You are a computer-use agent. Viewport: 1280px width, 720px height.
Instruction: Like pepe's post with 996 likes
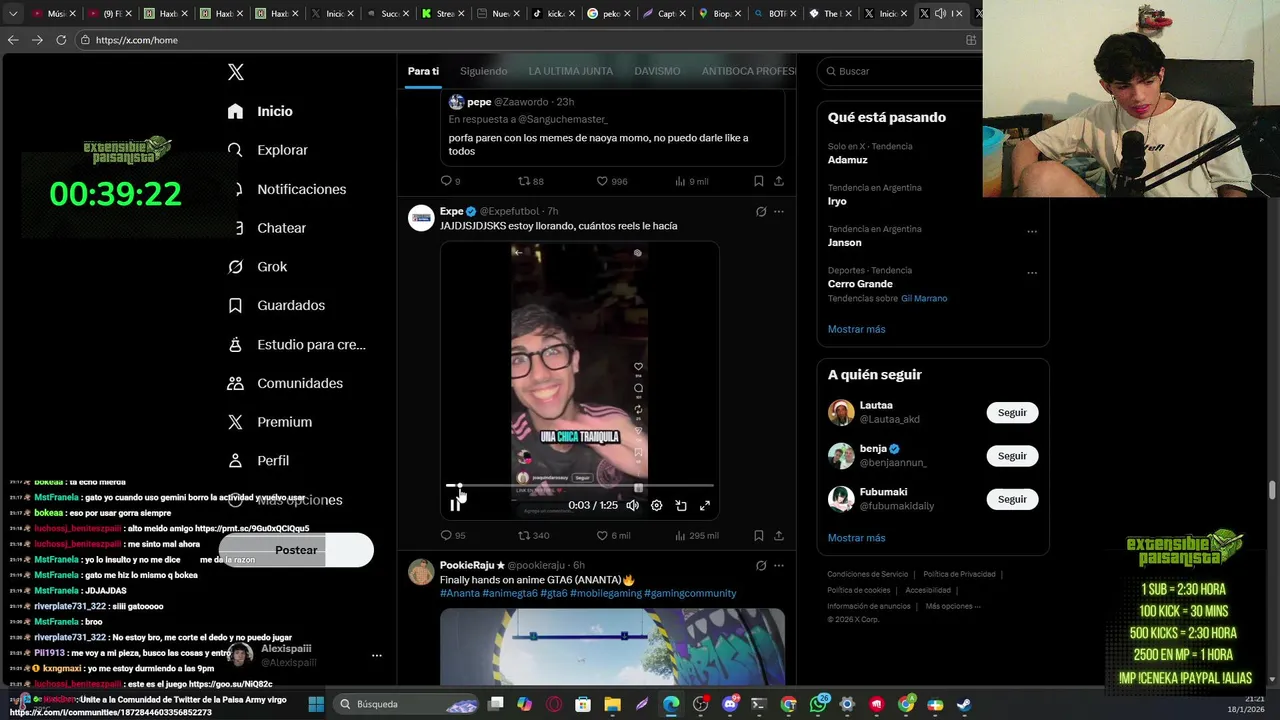coord(612,181)
